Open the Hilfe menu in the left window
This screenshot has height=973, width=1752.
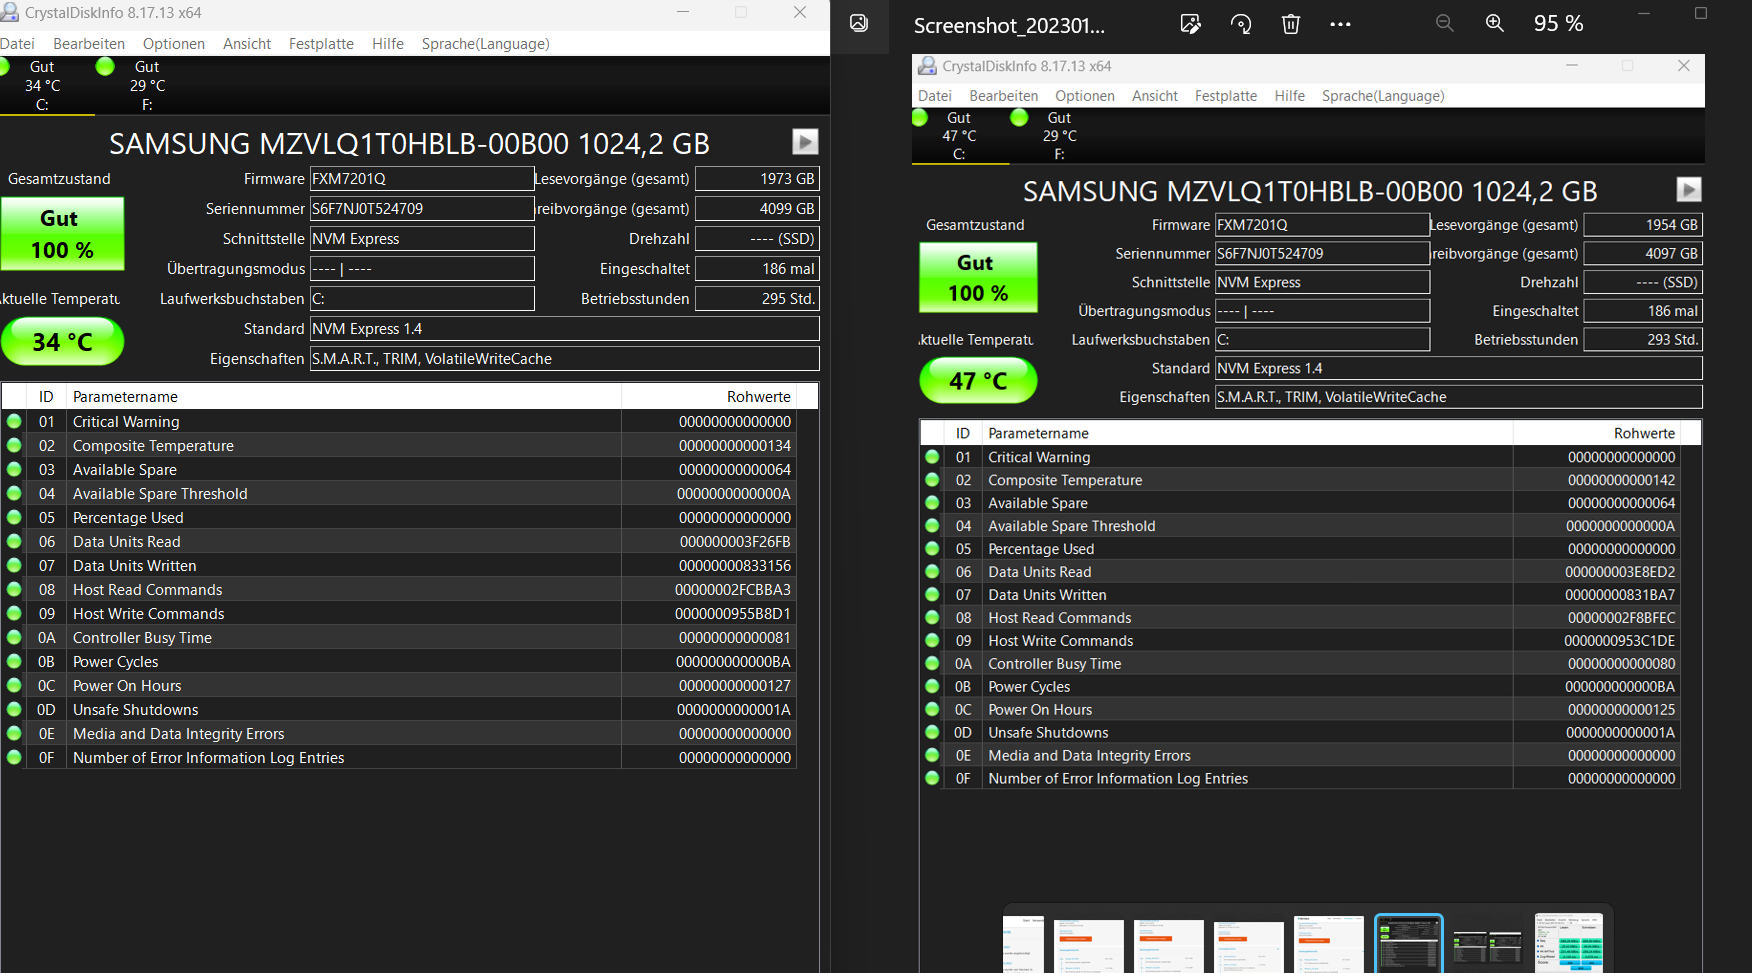[x=388, y=44]
